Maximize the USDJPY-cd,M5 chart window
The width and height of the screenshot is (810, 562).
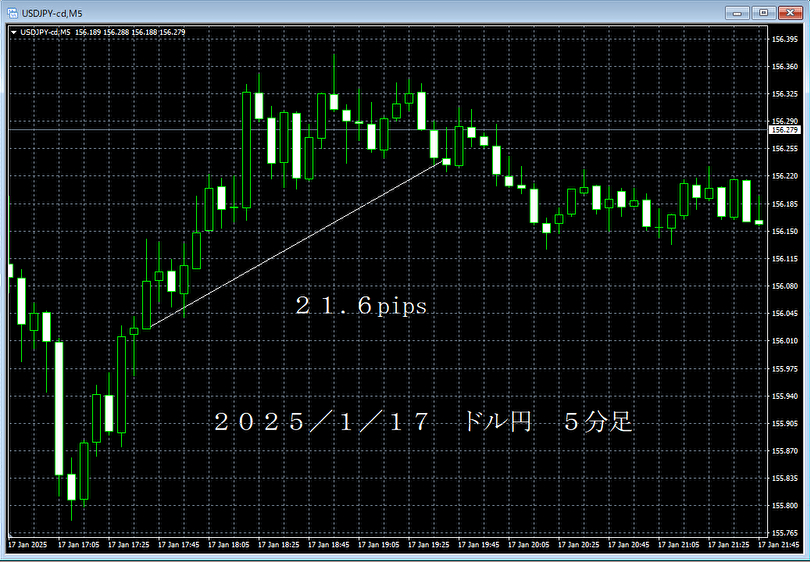coord(764,13)
